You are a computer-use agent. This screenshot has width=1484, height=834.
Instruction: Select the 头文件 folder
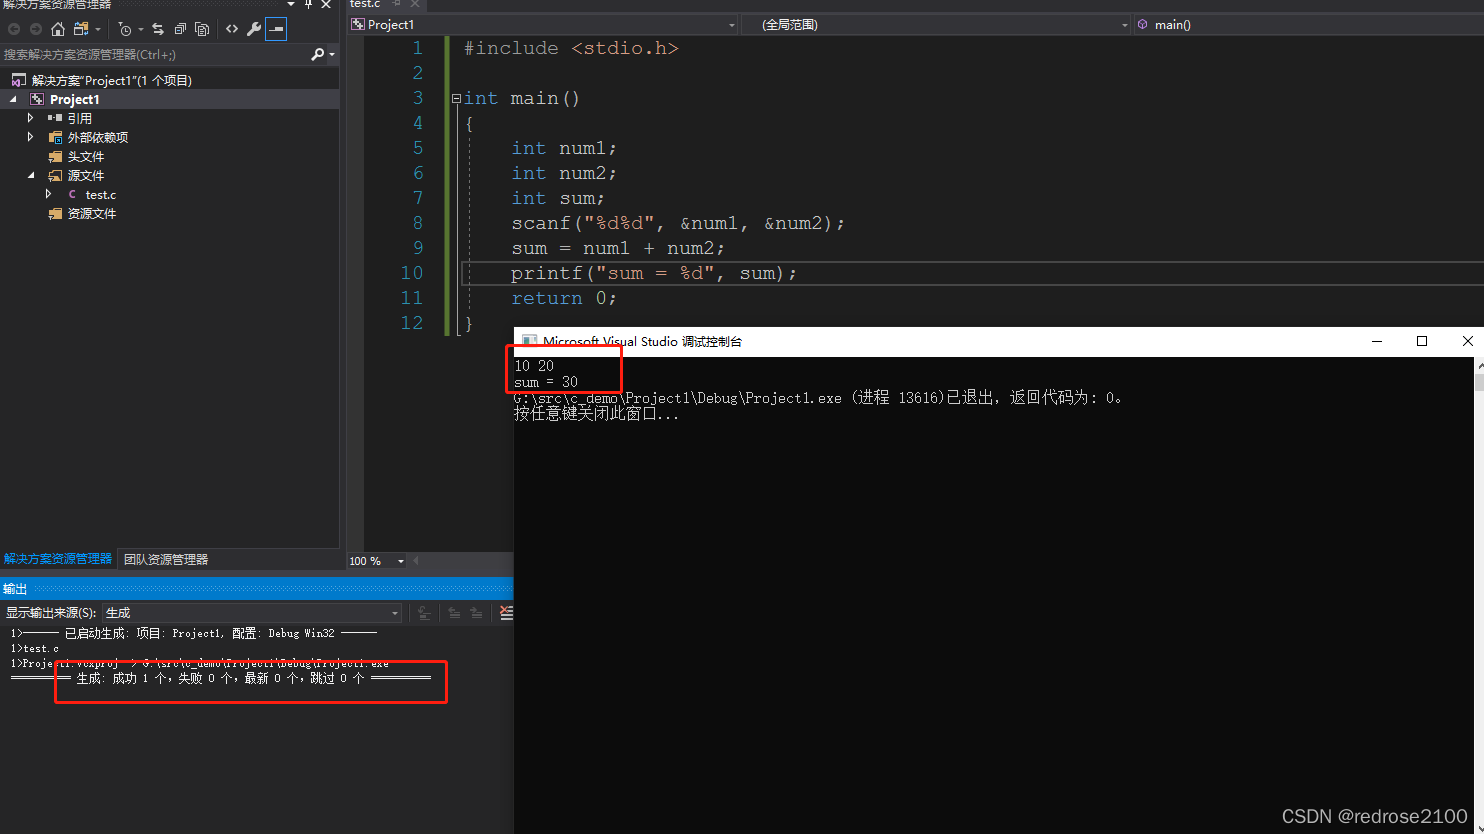85,156
